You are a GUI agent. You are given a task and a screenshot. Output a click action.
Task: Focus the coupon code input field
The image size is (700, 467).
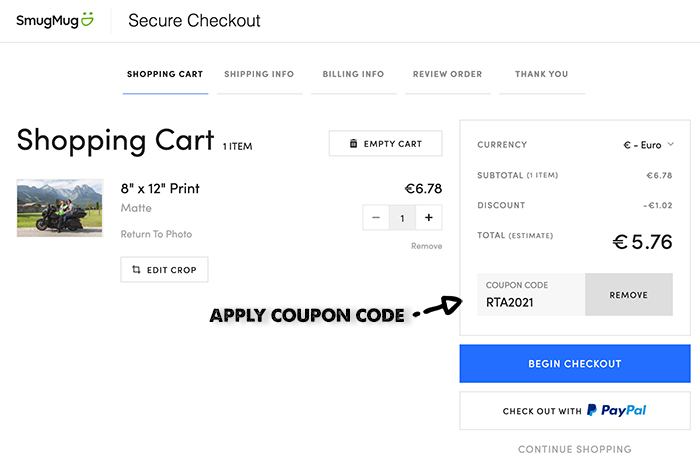[x=531, y=295]
